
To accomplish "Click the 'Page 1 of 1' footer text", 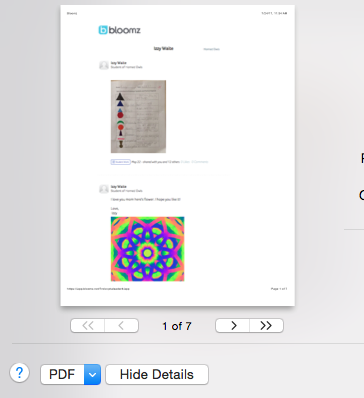I will coord(279,289).
